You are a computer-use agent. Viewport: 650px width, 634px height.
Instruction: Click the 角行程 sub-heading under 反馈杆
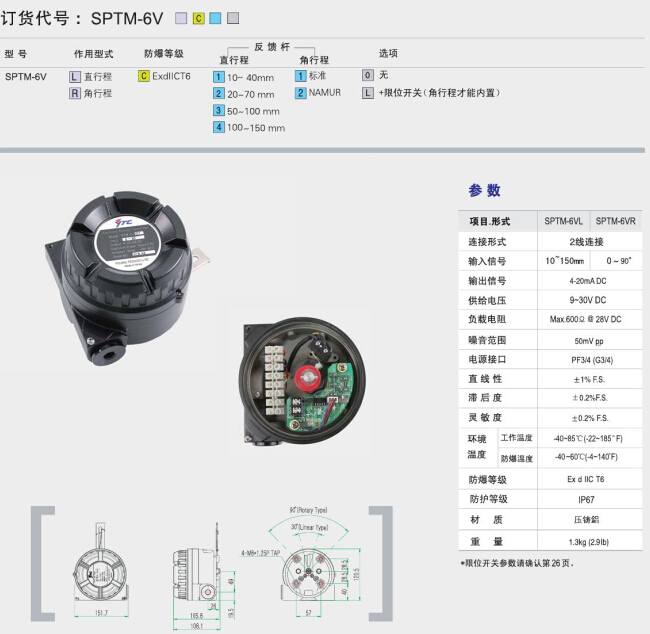click(314, 60)
